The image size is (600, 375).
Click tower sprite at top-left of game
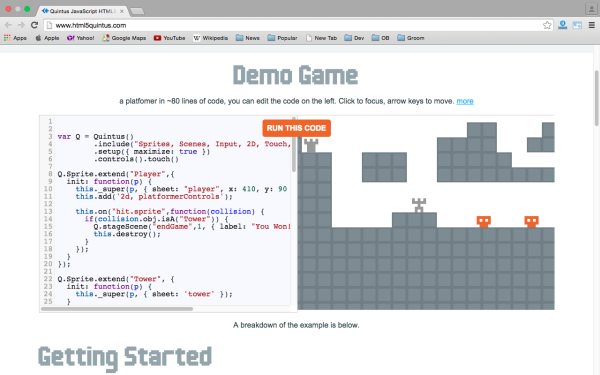click(311, 145)
